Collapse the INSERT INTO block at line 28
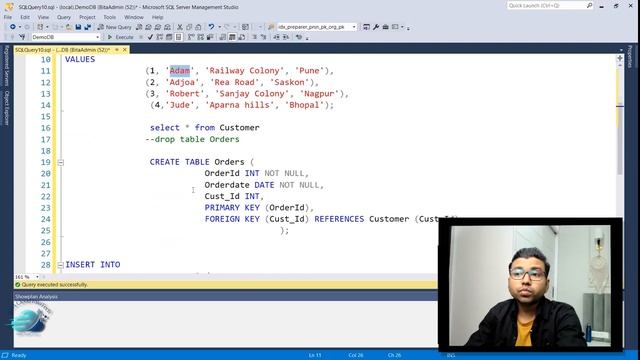This screenshot has height=360, width=640. [x=60, y=265]
